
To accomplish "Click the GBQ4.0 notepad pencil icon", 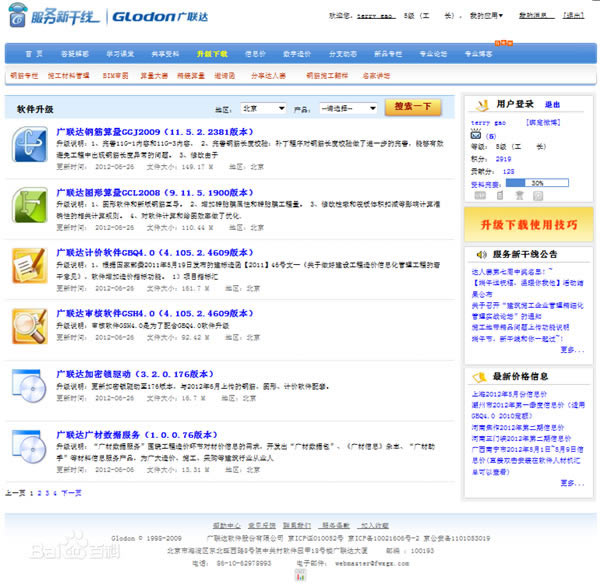I will click(x=30, y=265).
